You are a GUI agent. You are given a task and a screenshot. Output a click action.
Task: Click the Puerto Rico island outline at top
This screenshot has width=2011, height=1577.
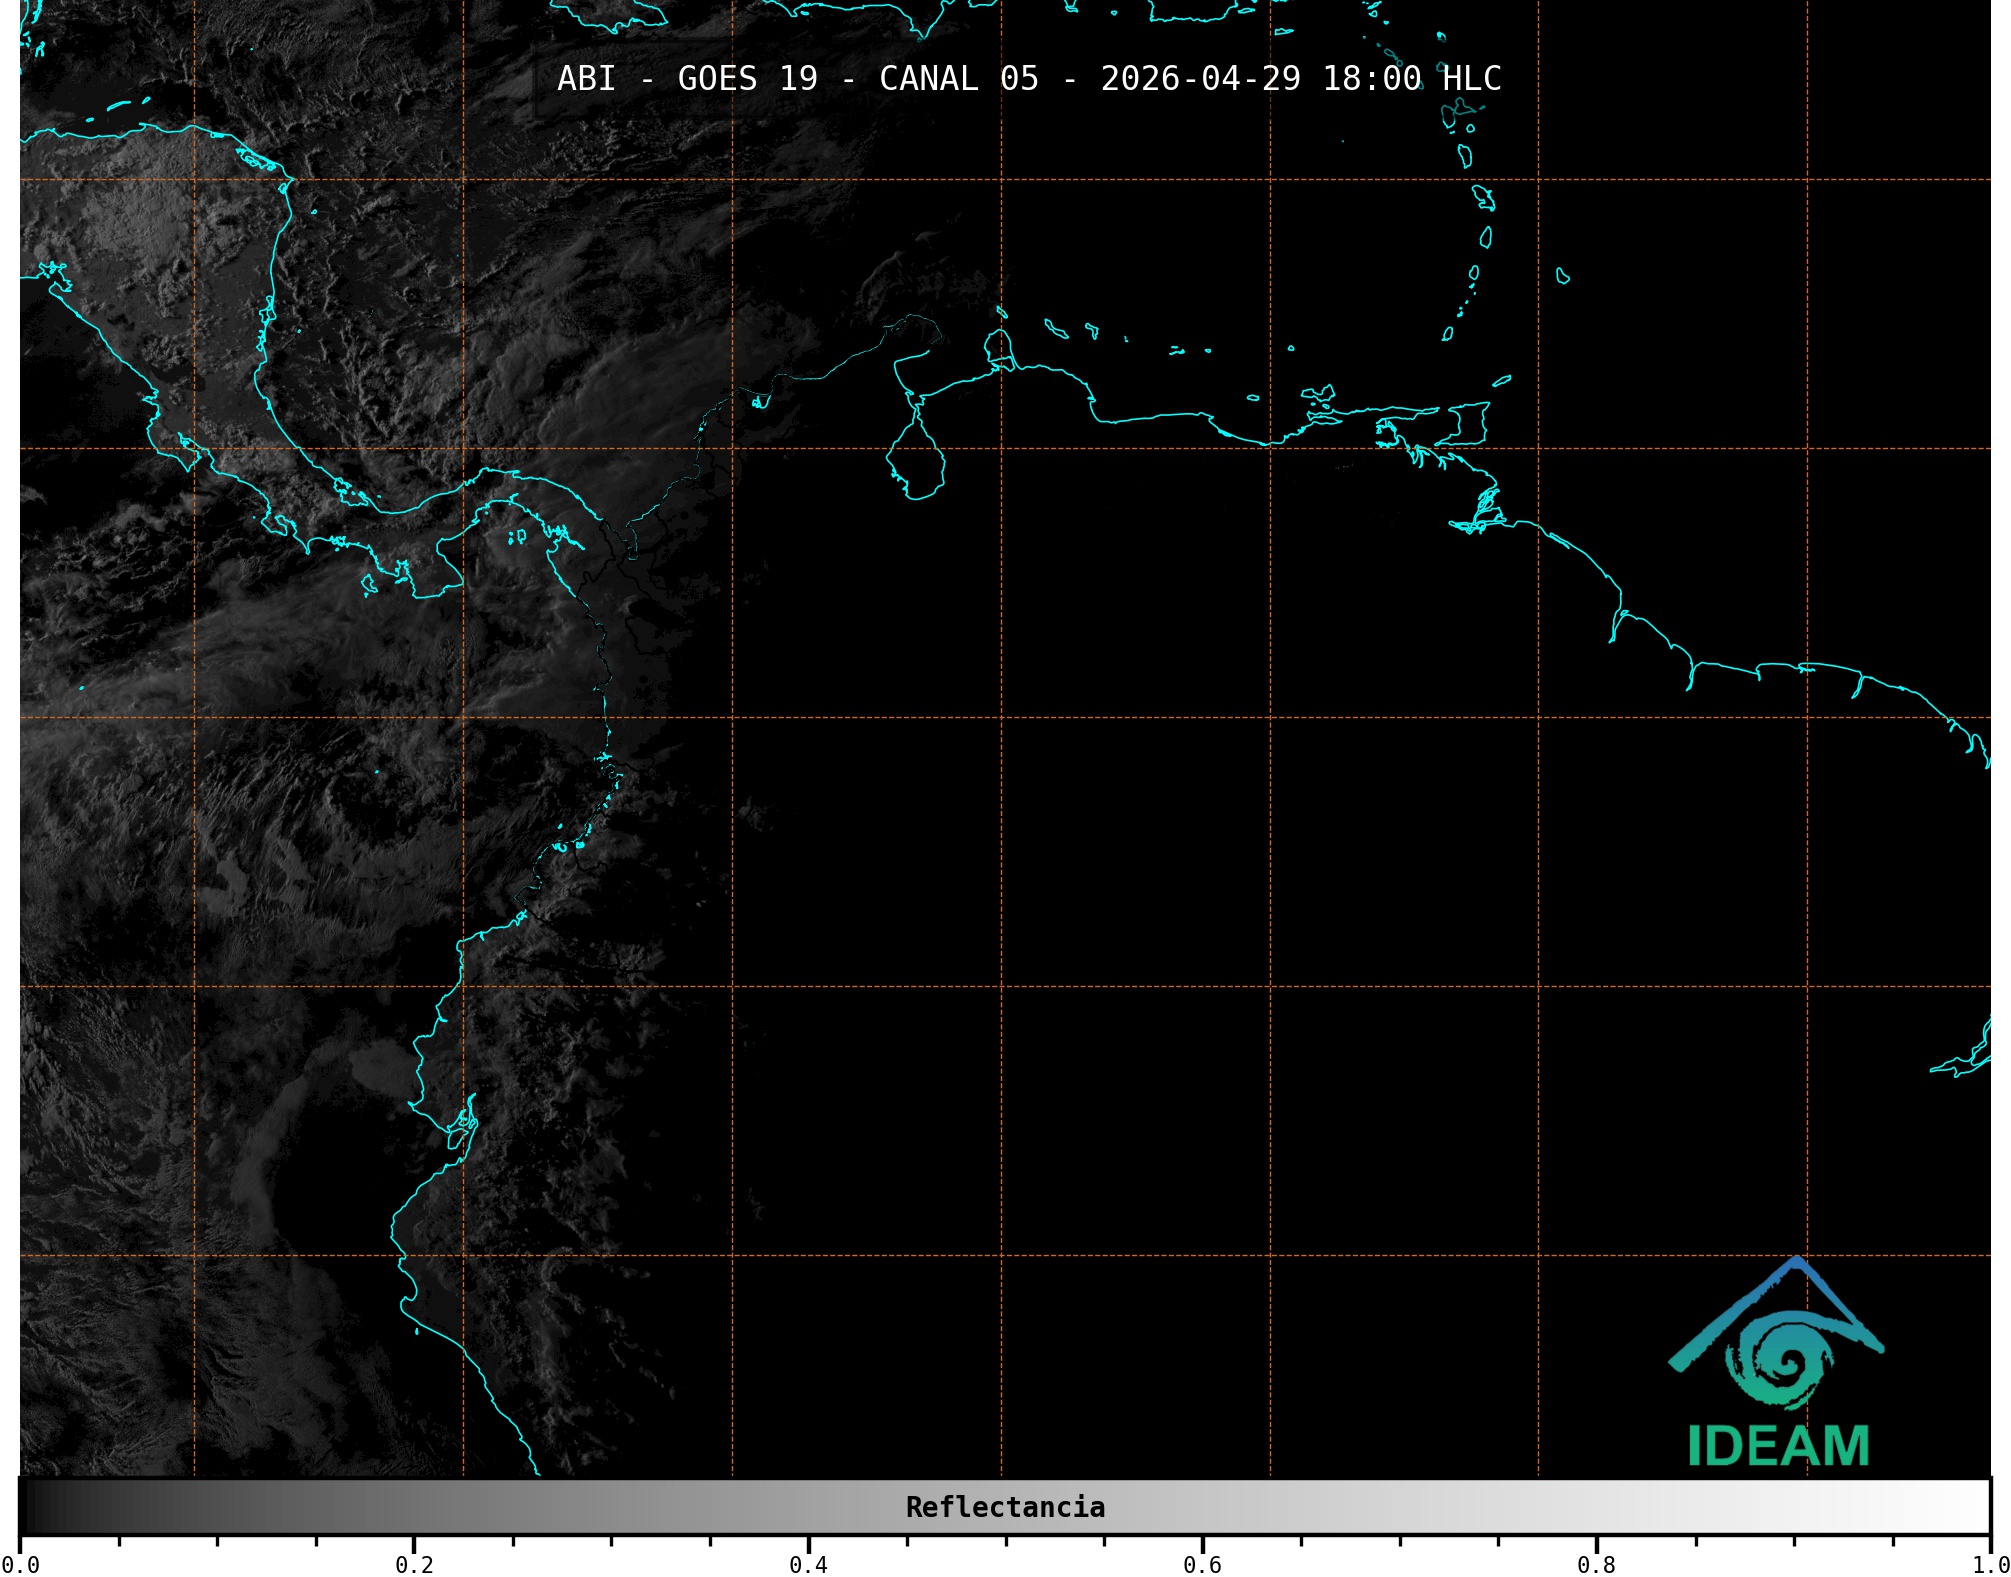click(1195, 12)
